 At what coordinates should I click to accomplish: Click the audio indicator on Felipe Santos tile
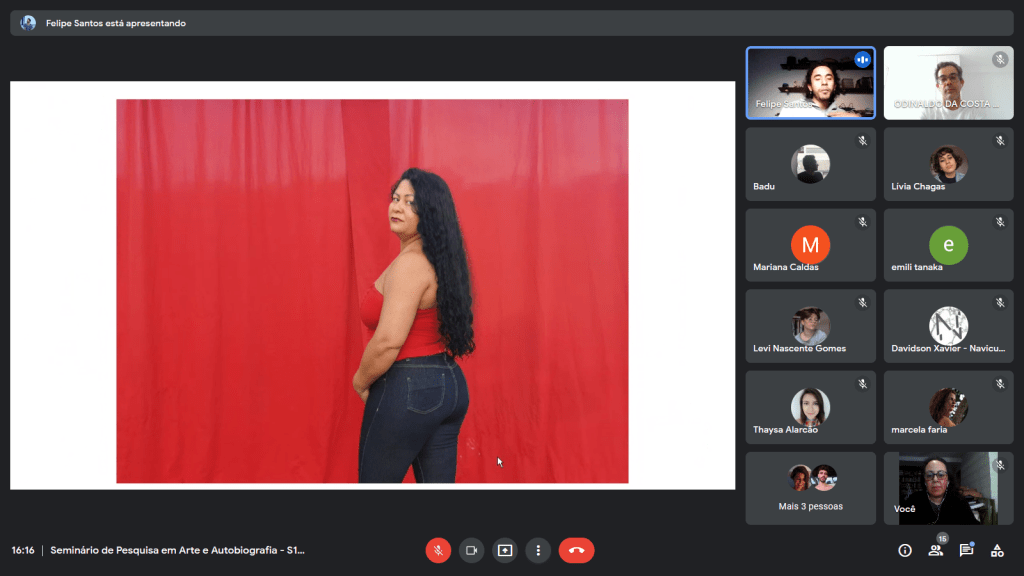click(862, 60)
